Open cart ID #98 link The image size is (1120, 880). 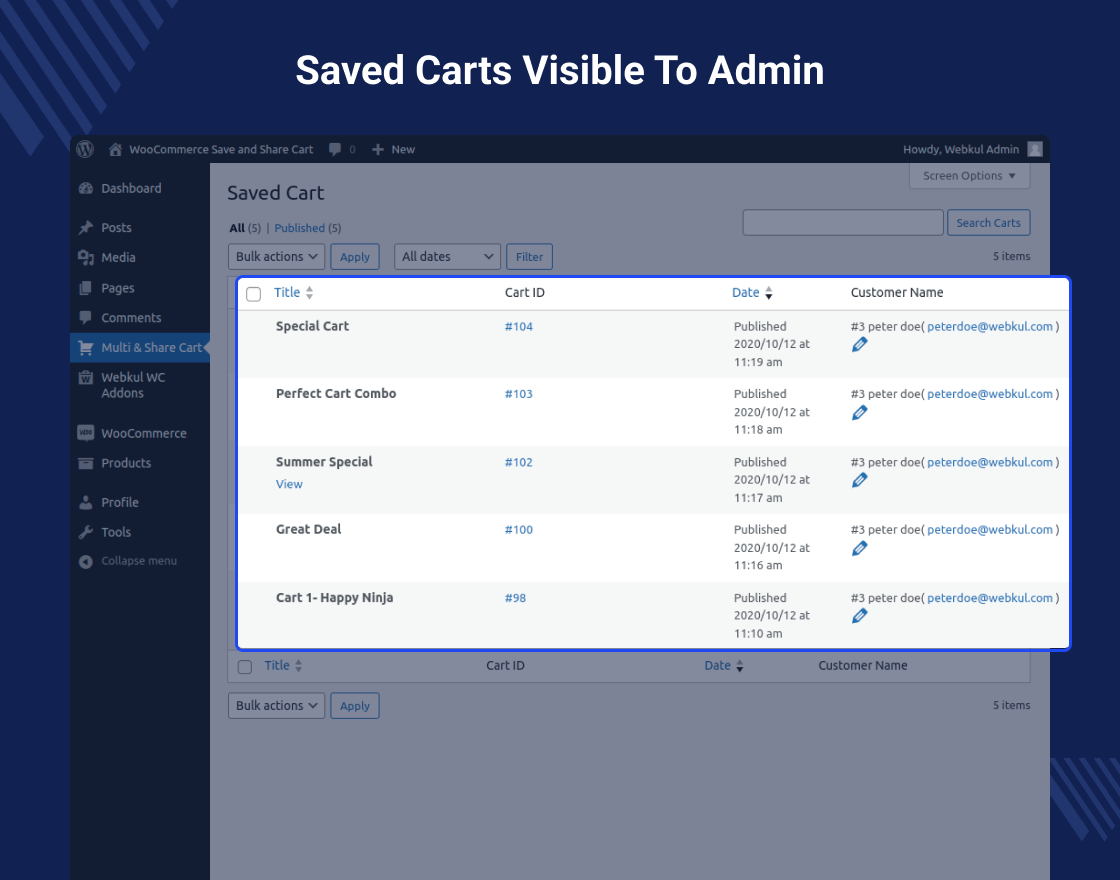[x=515, y=598]
